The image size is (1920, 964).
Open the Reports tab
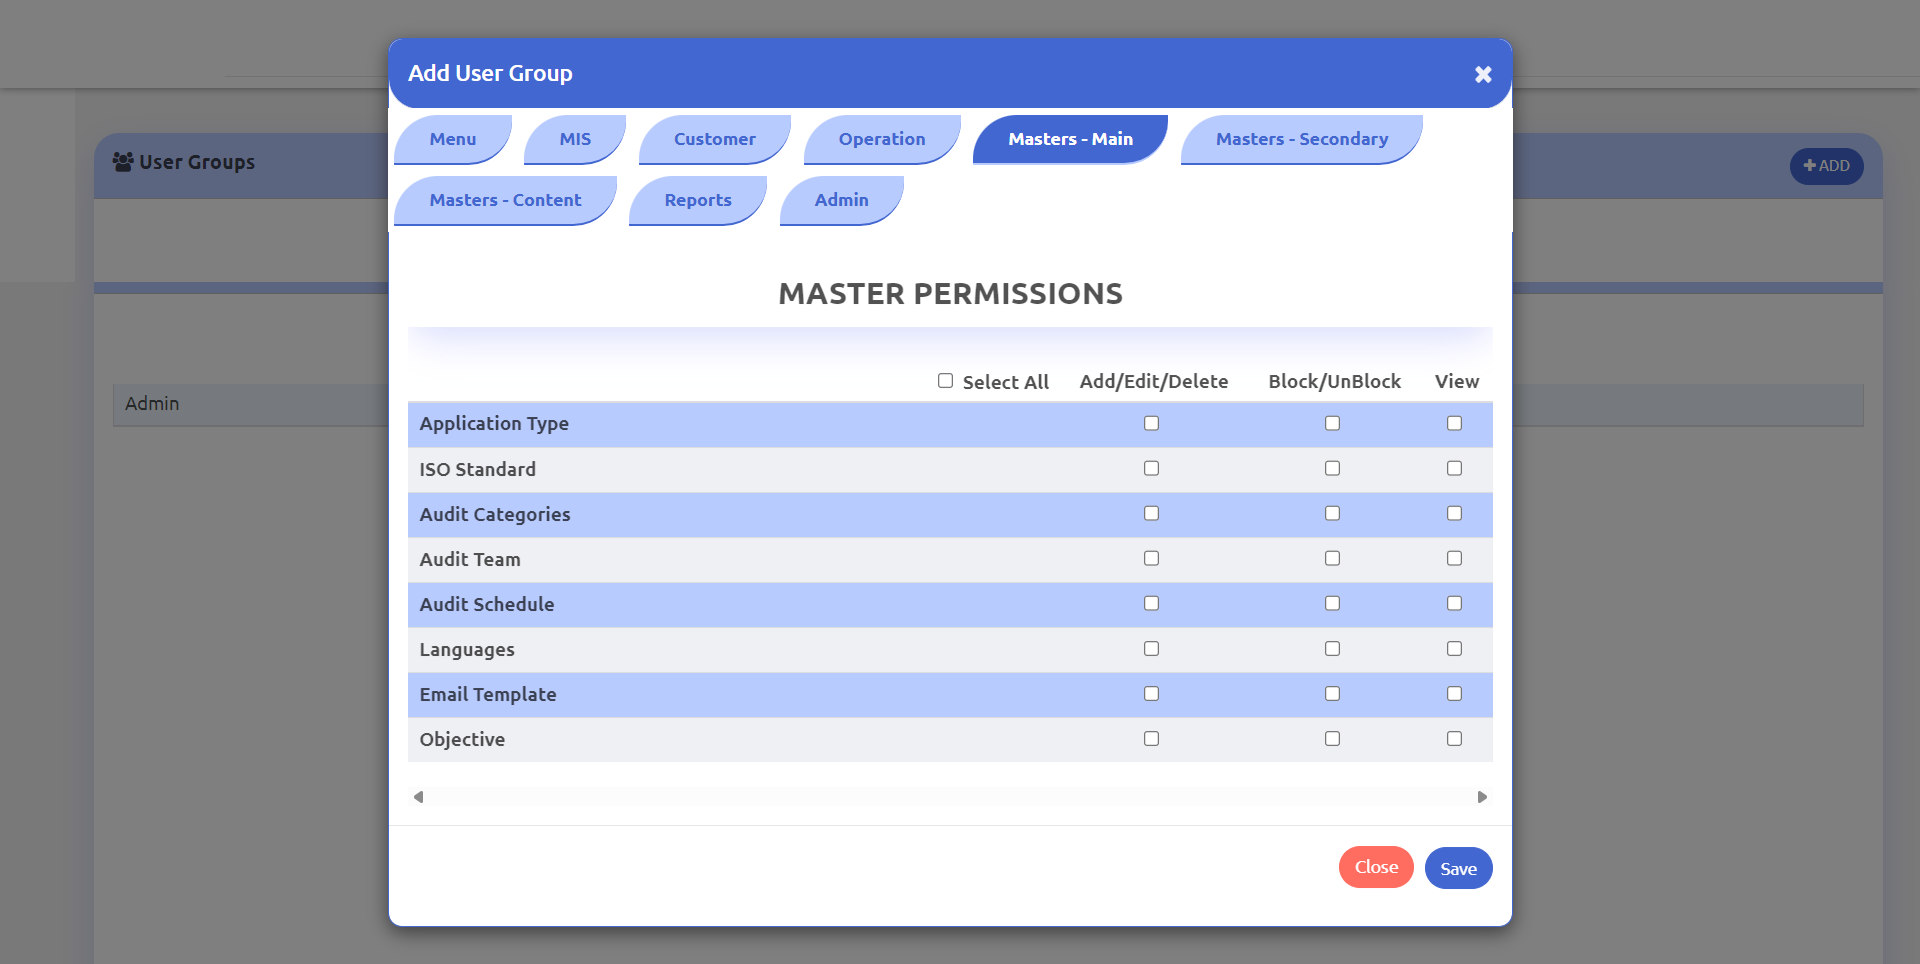coord(698,200)
